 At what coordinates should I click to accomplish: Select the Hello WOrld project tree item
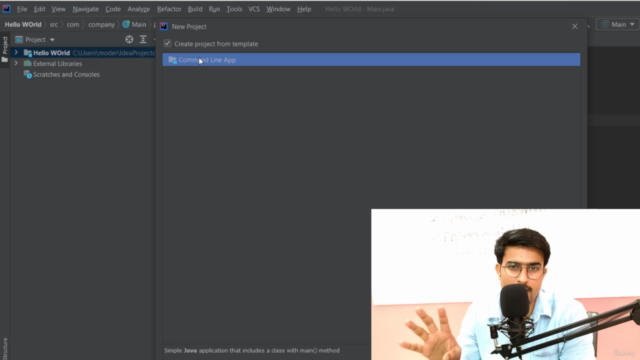[x=82, y=53]
